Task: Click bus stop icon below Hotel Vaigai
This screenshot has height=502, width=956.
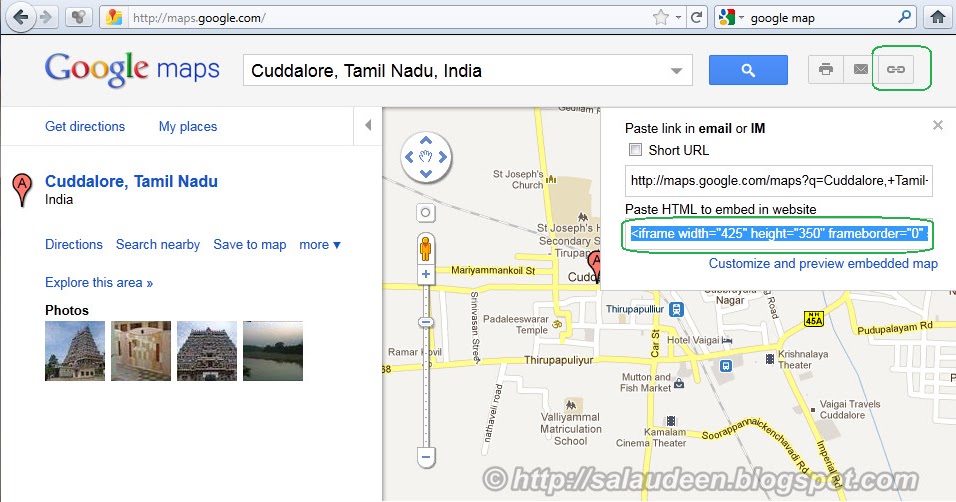Action: (x=726, y=365)
